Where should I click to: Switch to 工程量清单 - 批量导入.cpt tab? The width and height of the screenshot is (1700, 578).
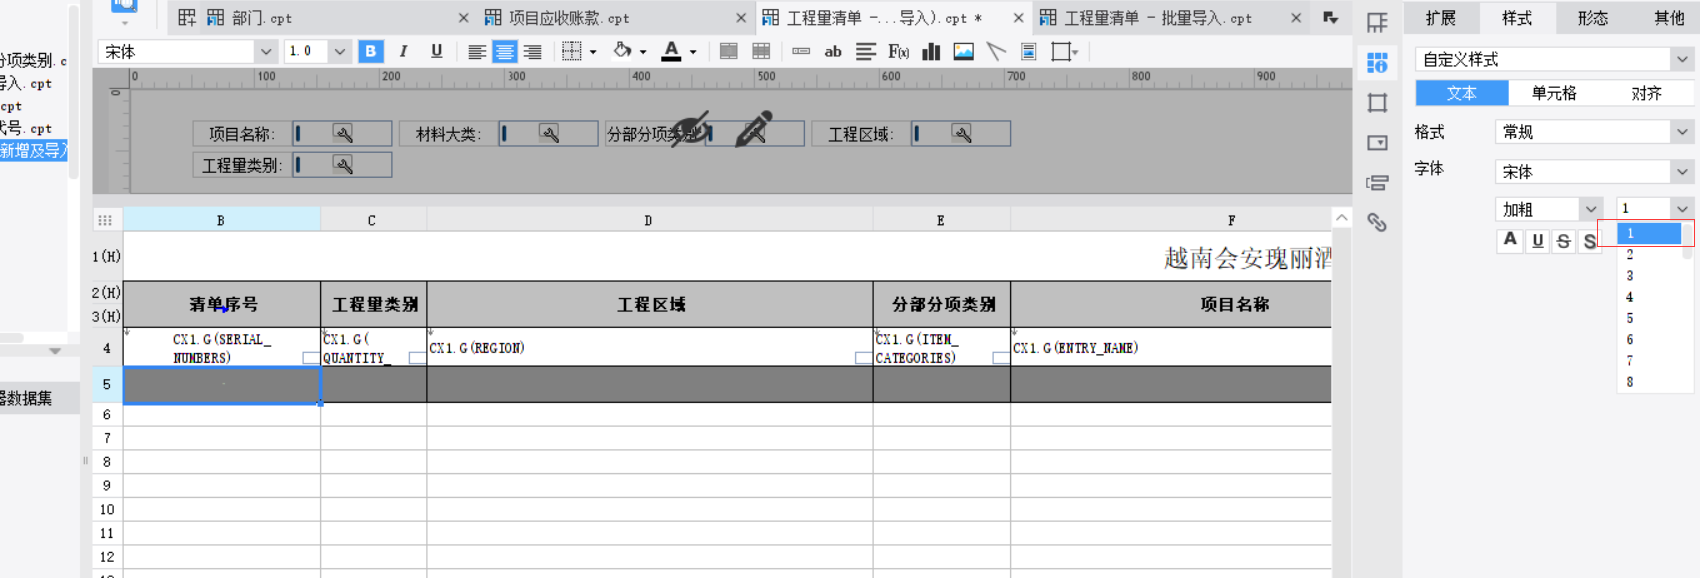[1146, 18]
